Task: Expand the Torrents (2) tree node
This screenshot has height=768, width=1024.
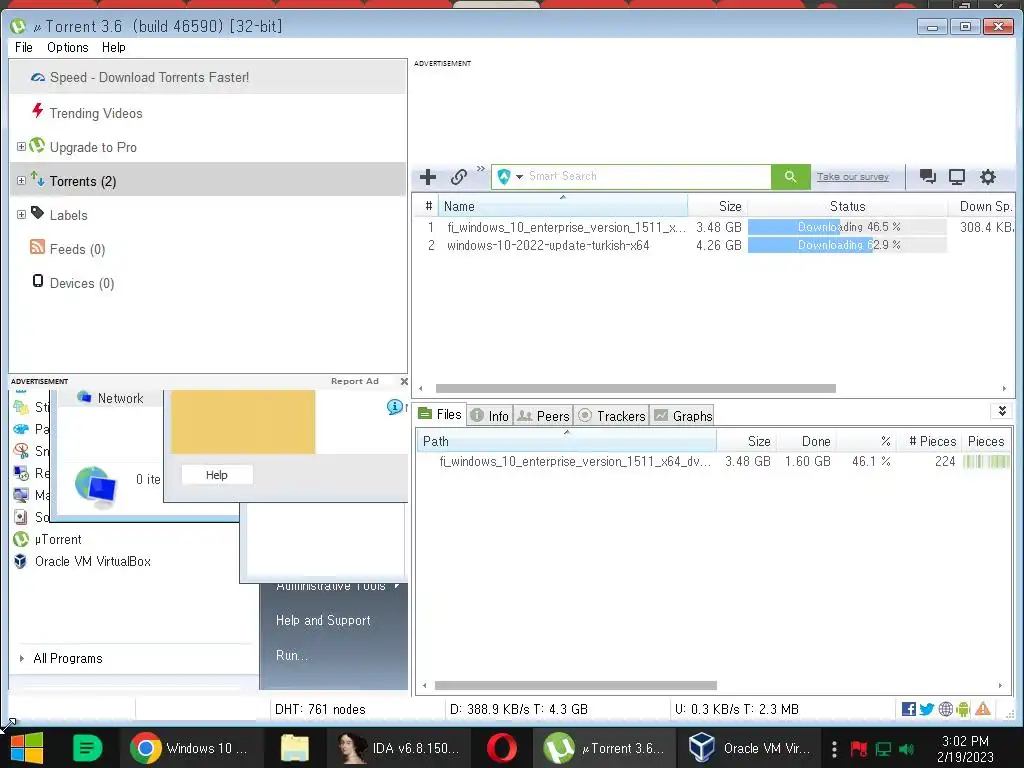Action: pos(21,180)
